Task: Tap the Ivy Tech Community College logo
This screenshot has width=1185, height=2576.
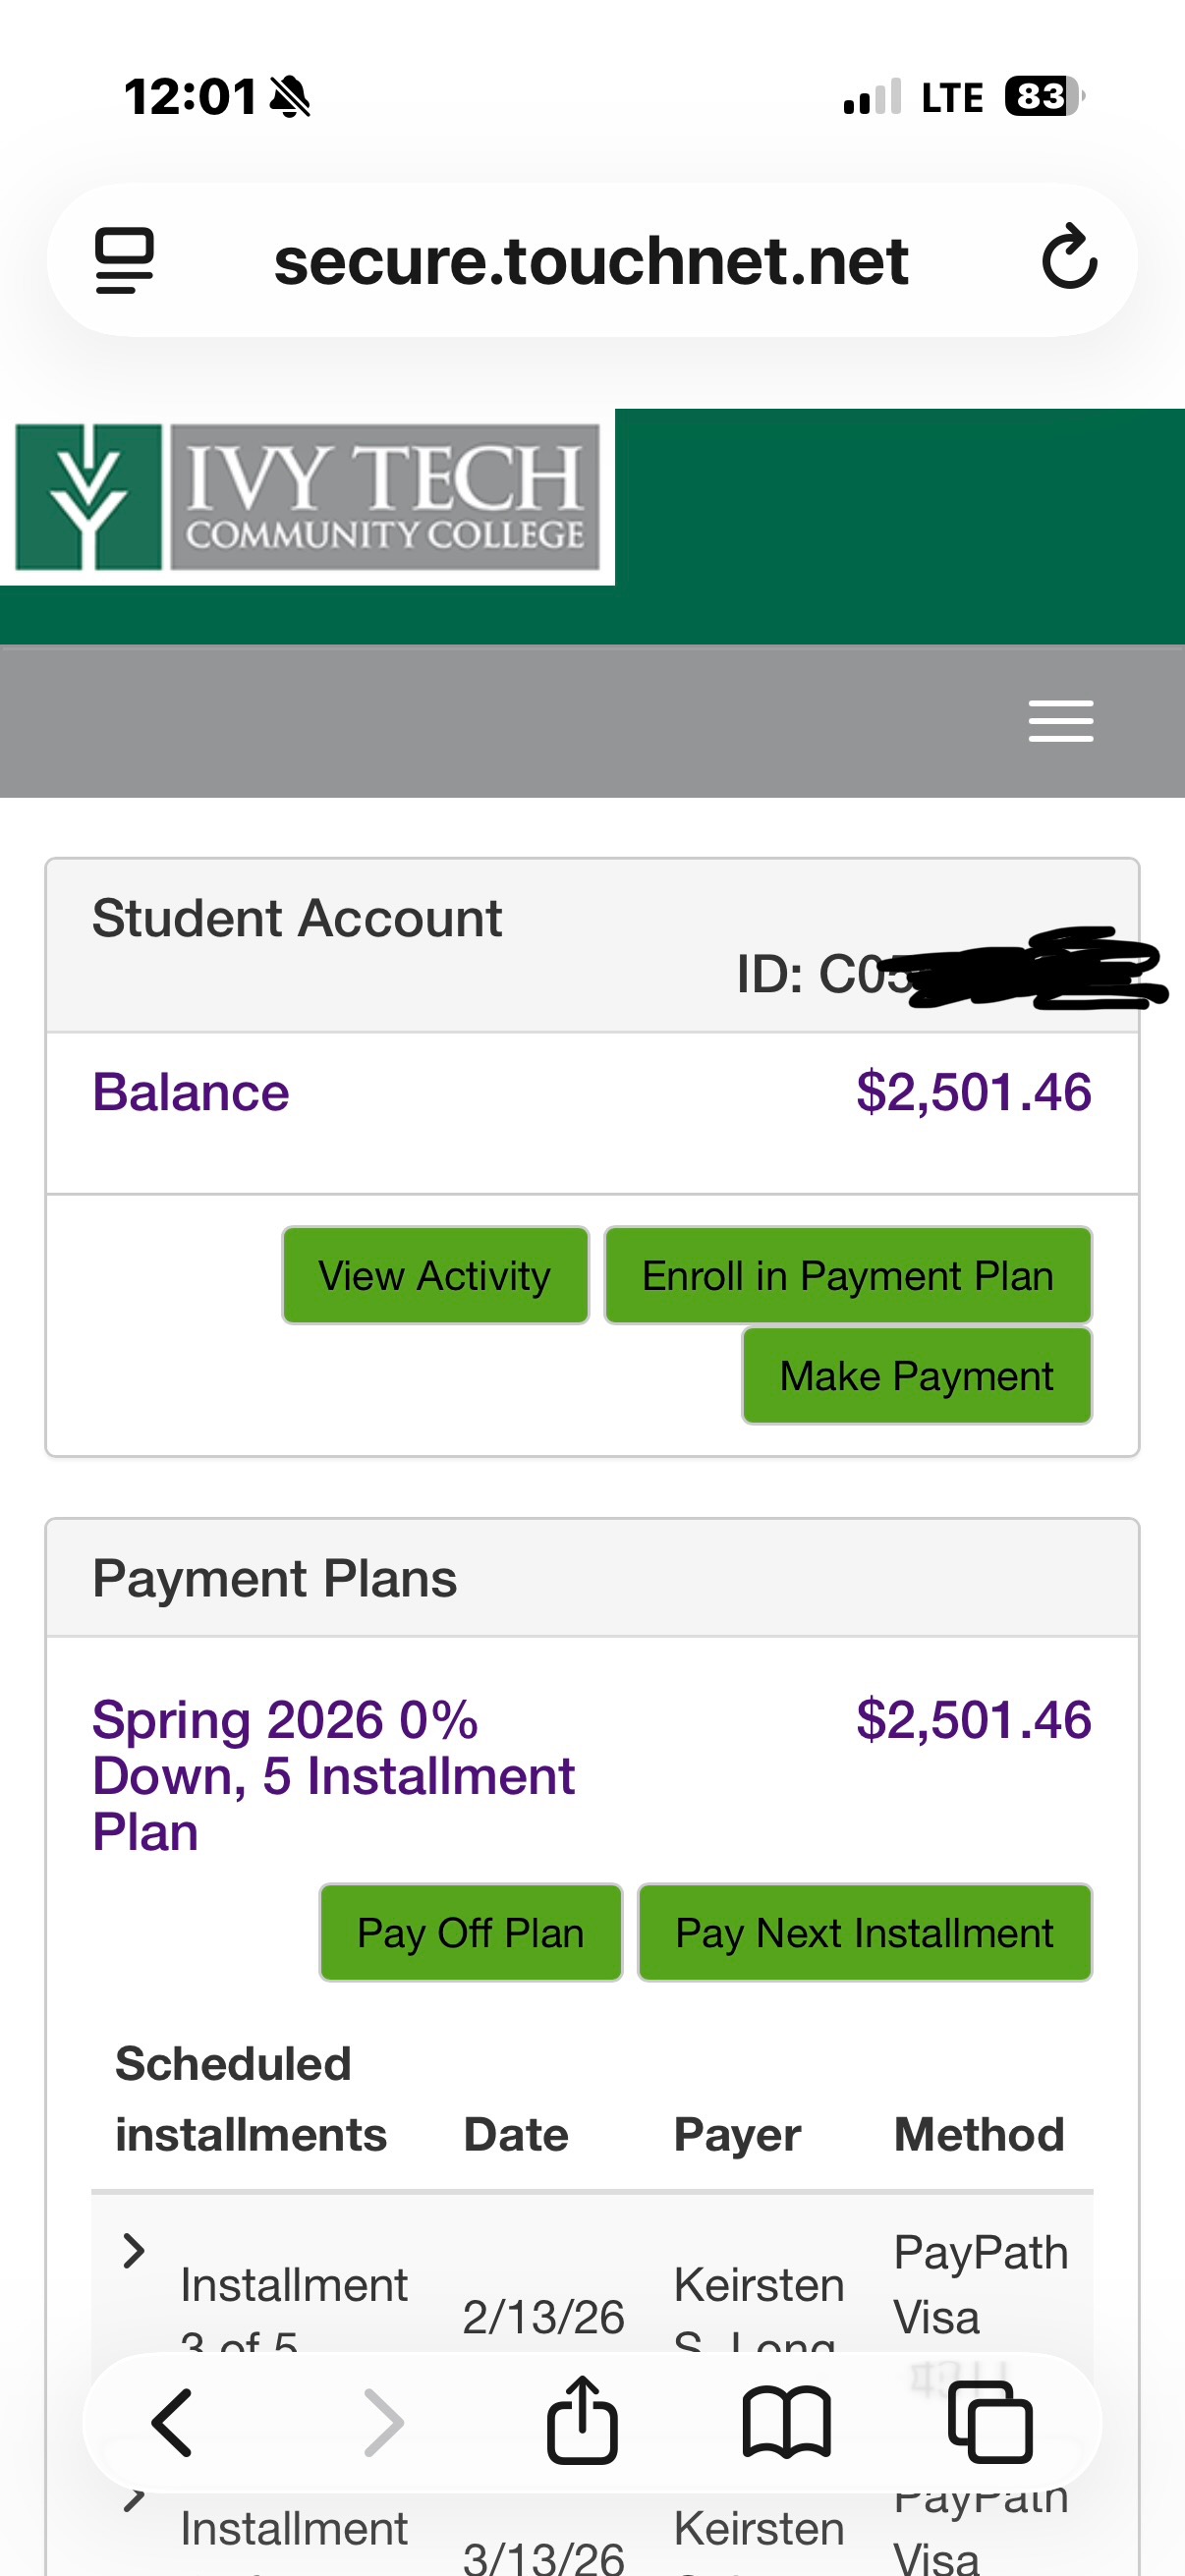Action: (307, 497)
